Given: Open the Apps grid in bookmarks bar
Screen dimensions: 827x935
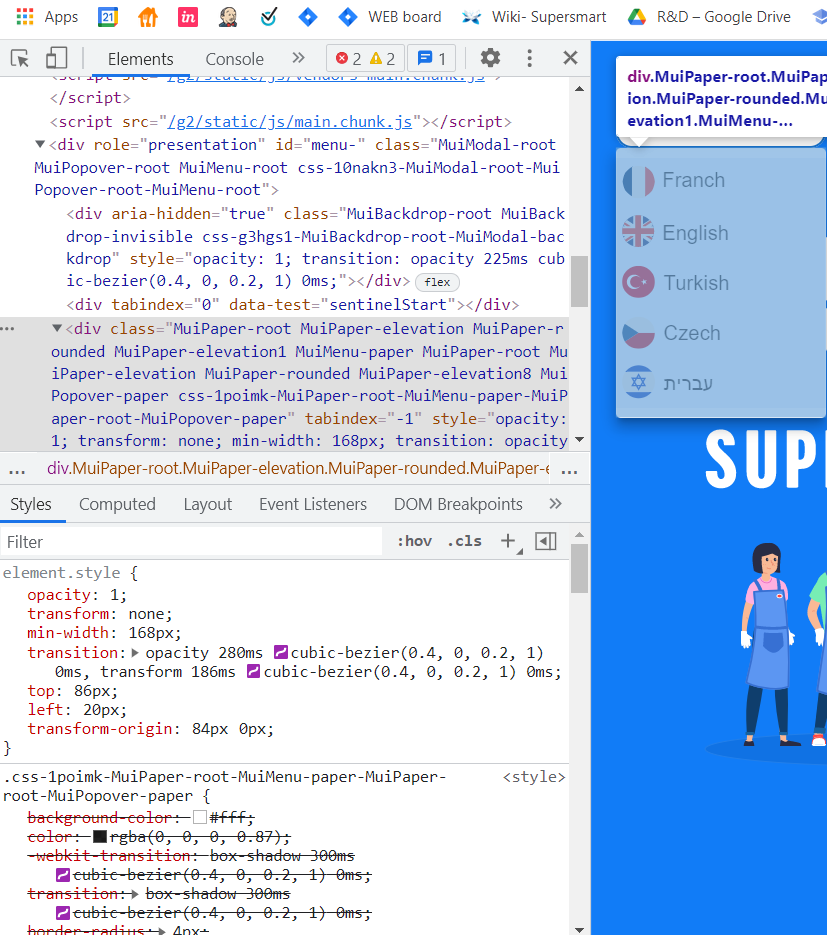Looking at the screenshot, I should tap(47, 17).
